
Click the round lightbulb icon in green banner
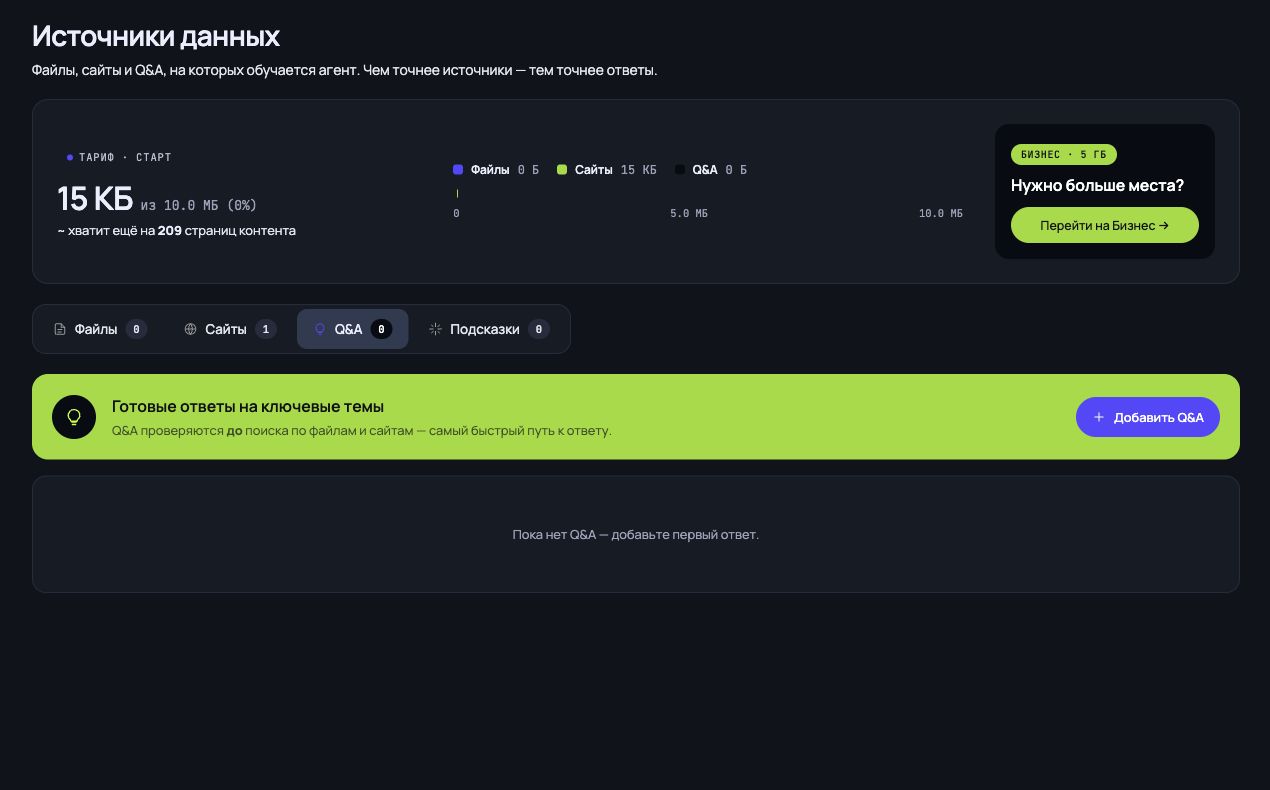pos(74,417)
